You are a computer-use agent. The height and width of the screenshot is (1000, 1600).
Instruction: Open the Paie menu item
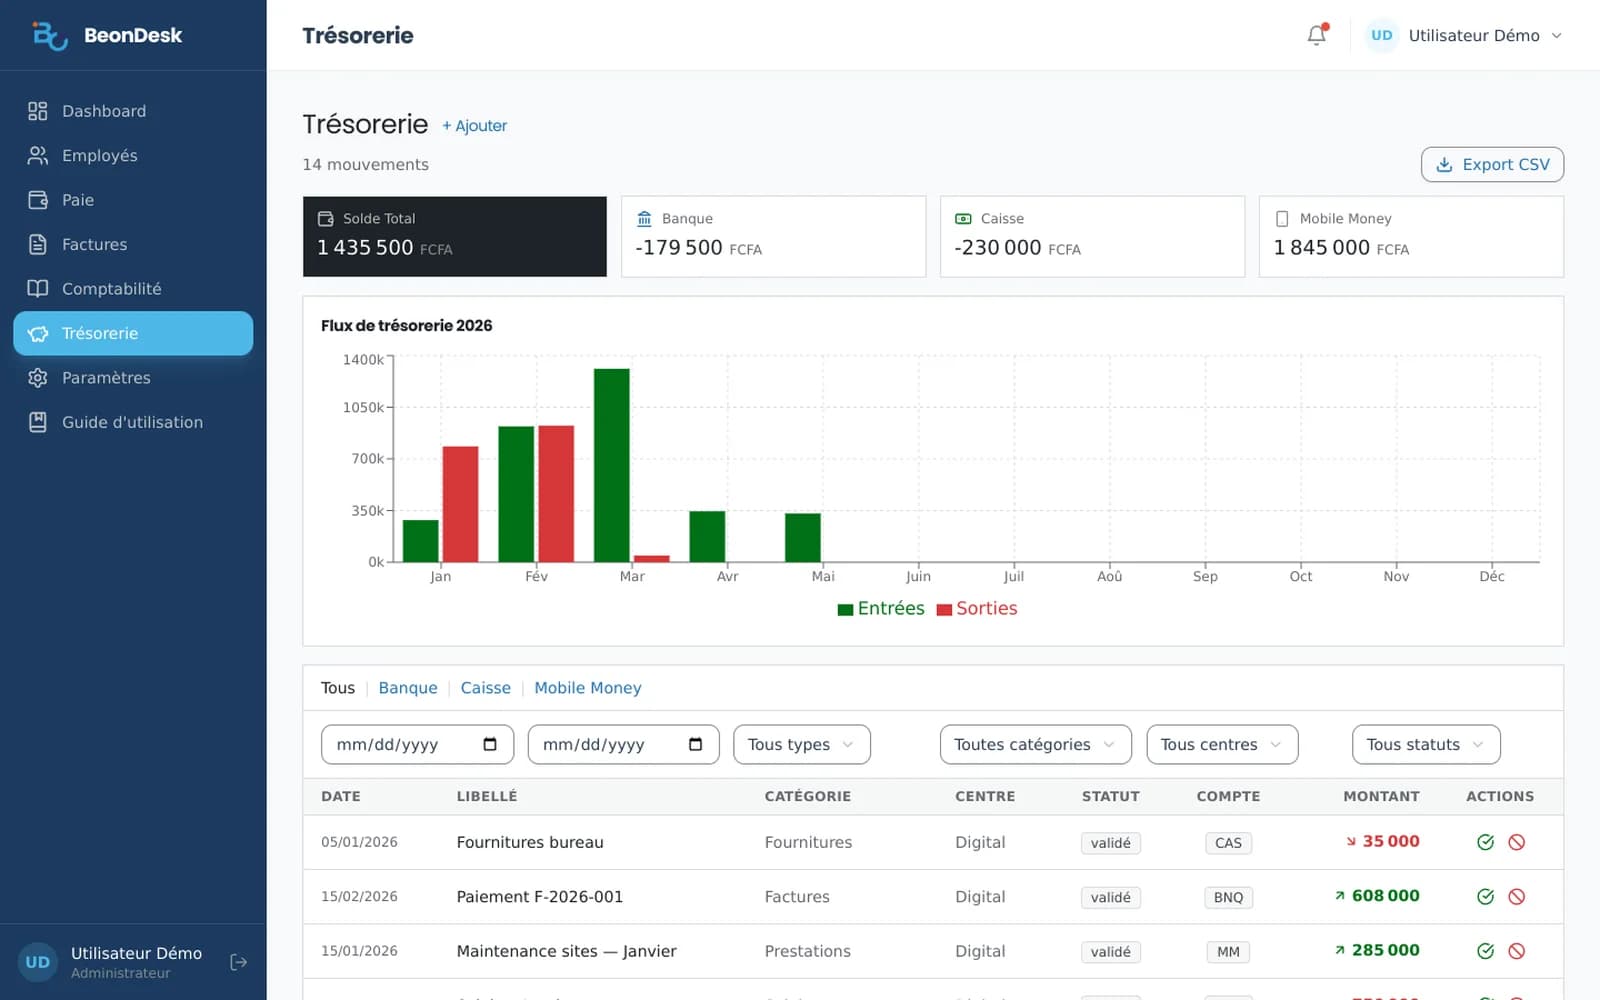pos(133,200)
